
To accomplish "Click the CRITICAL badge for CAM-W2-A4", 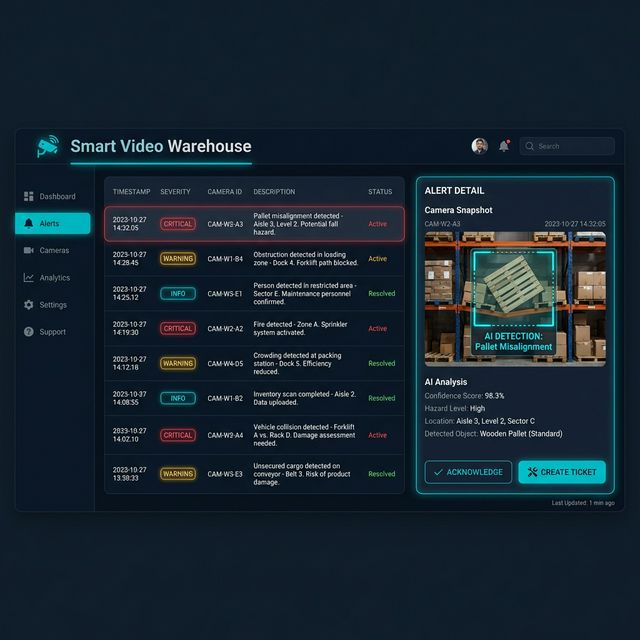I will coord(178,435).
